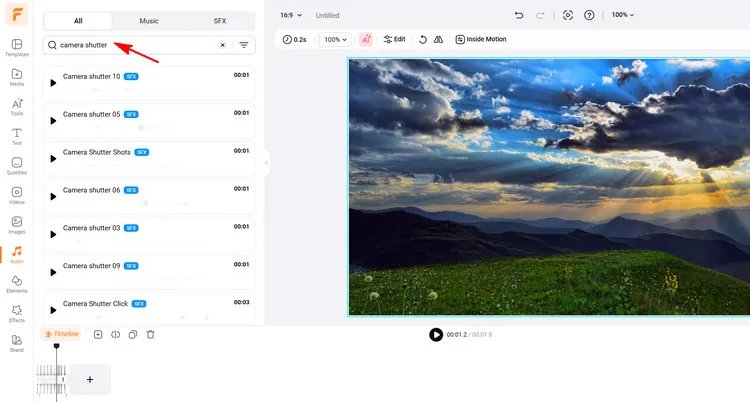
Task: Open the Text sidebar panel
Action: tap(17, 136)
